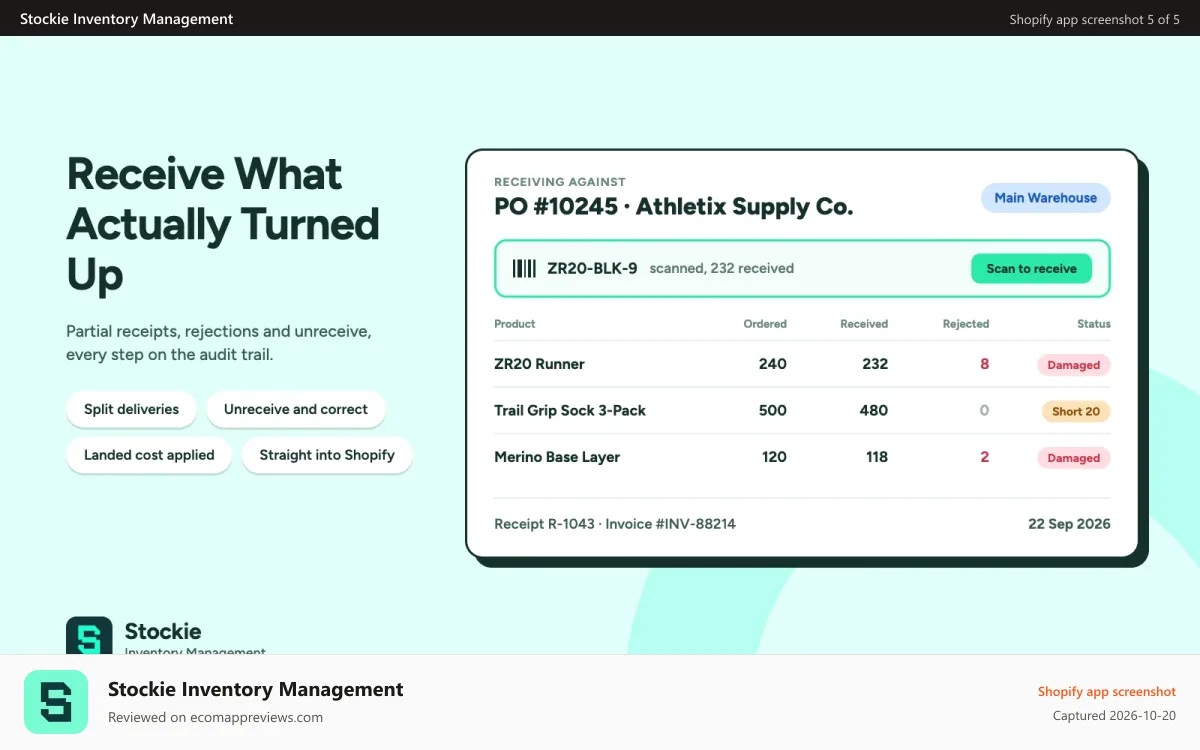Click the Damaged status on Merino Base Layer row
The width and height of the screenshot is (1200, 750).
coord(1073,458)
